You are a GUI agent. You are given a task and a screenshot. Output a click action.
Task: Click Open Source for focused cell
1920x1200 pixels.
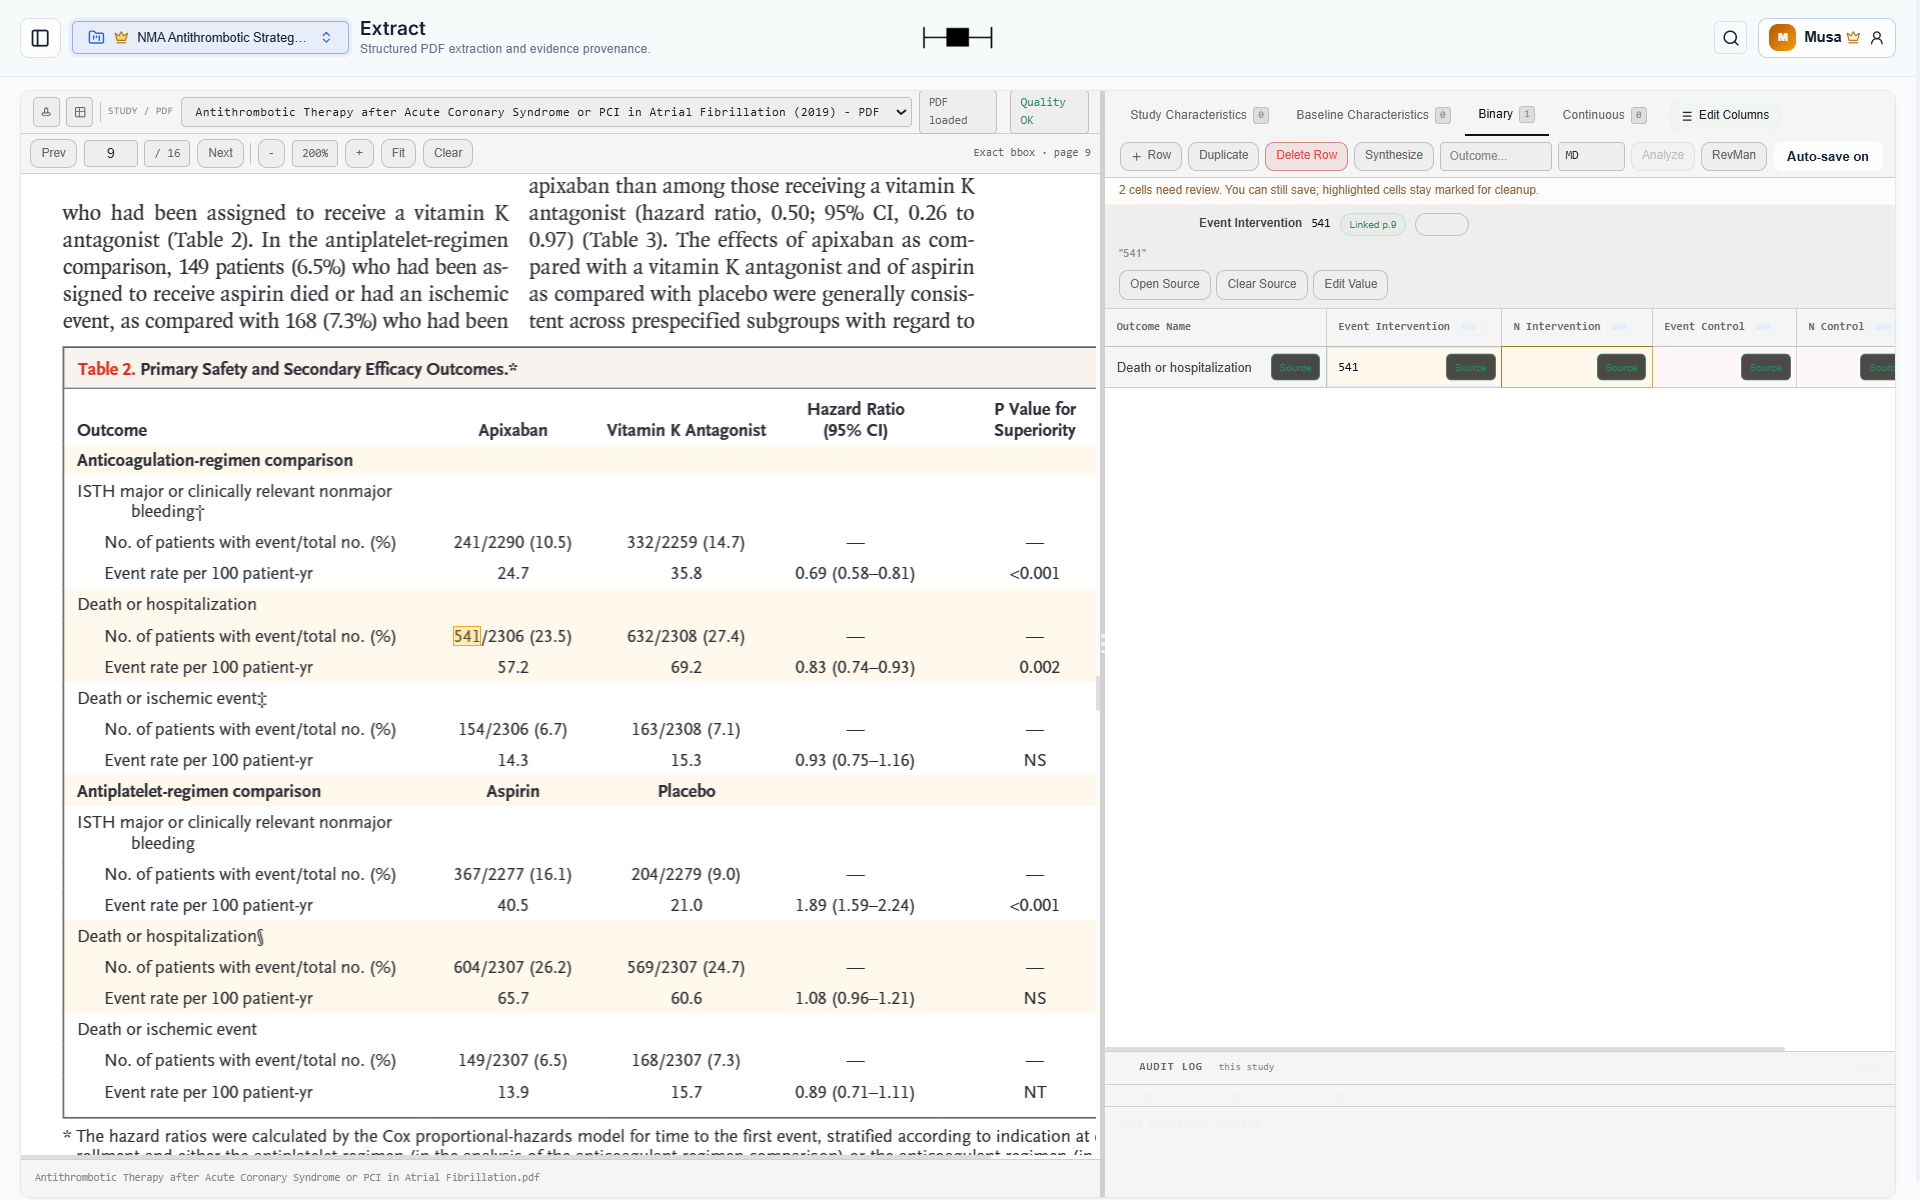1164,285
